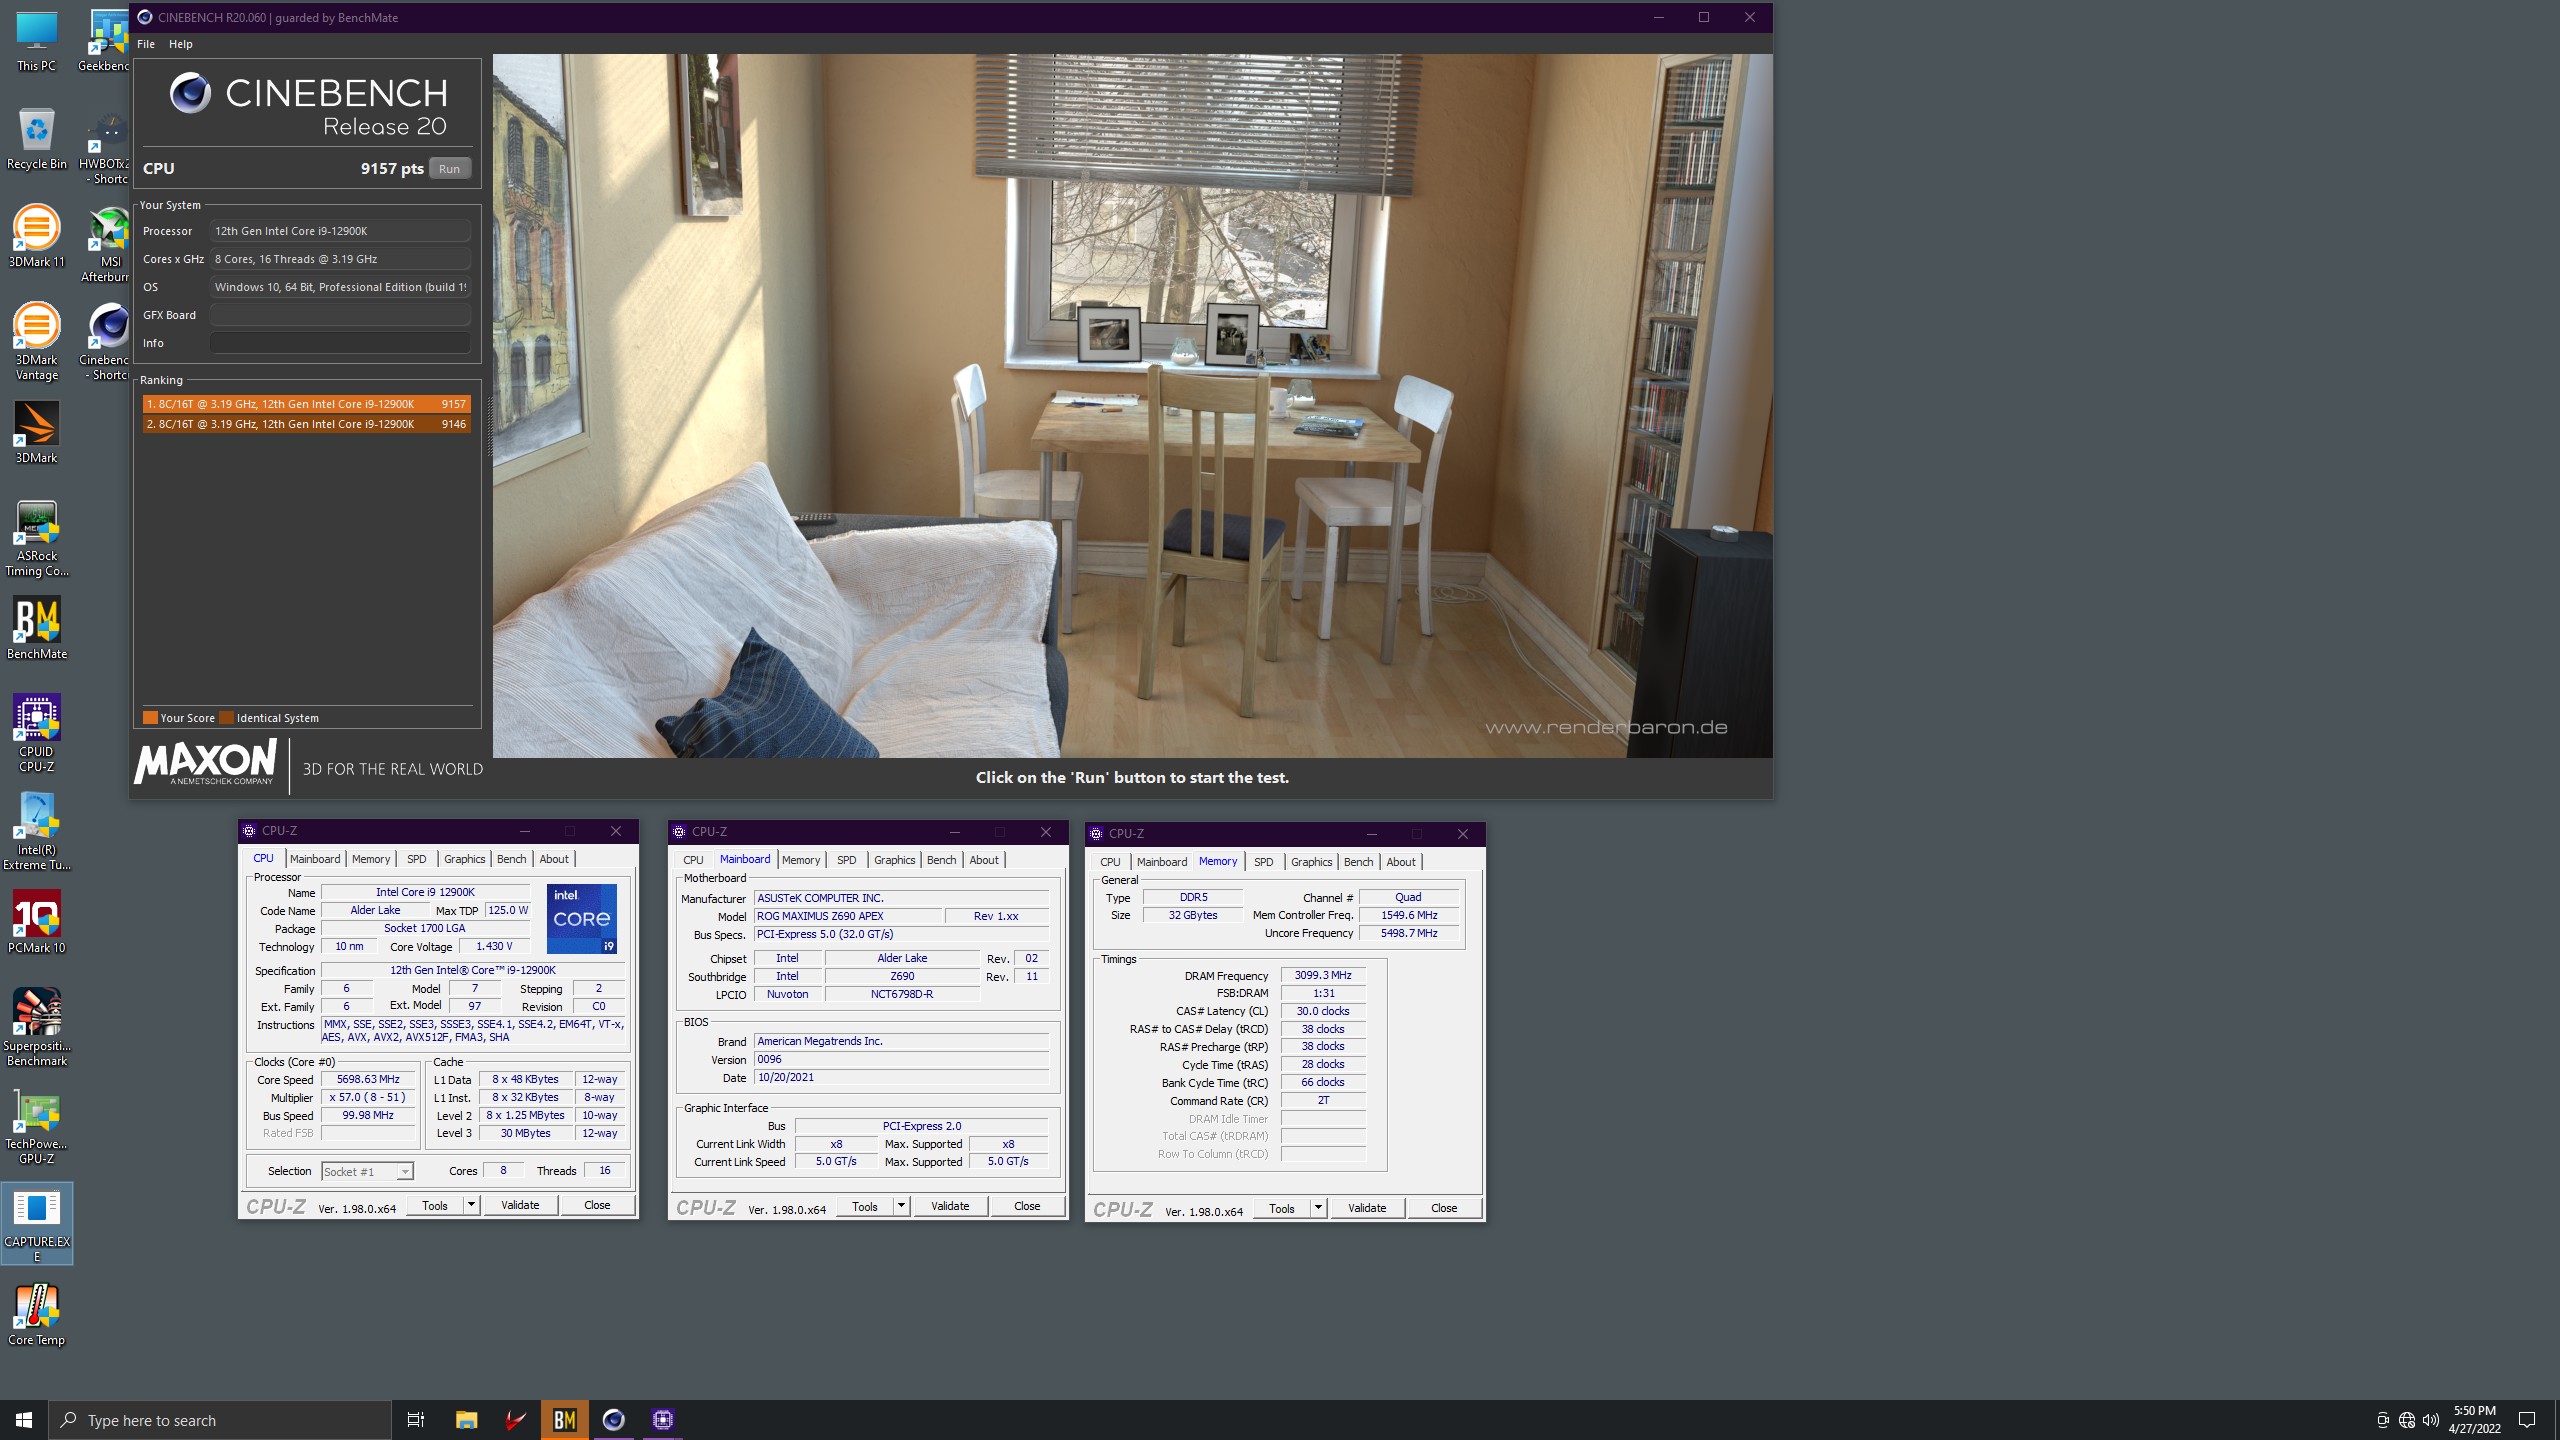Open TechPowerUp GPU-Z desktop icon
The image size is (2560, 1440).
36,1126
